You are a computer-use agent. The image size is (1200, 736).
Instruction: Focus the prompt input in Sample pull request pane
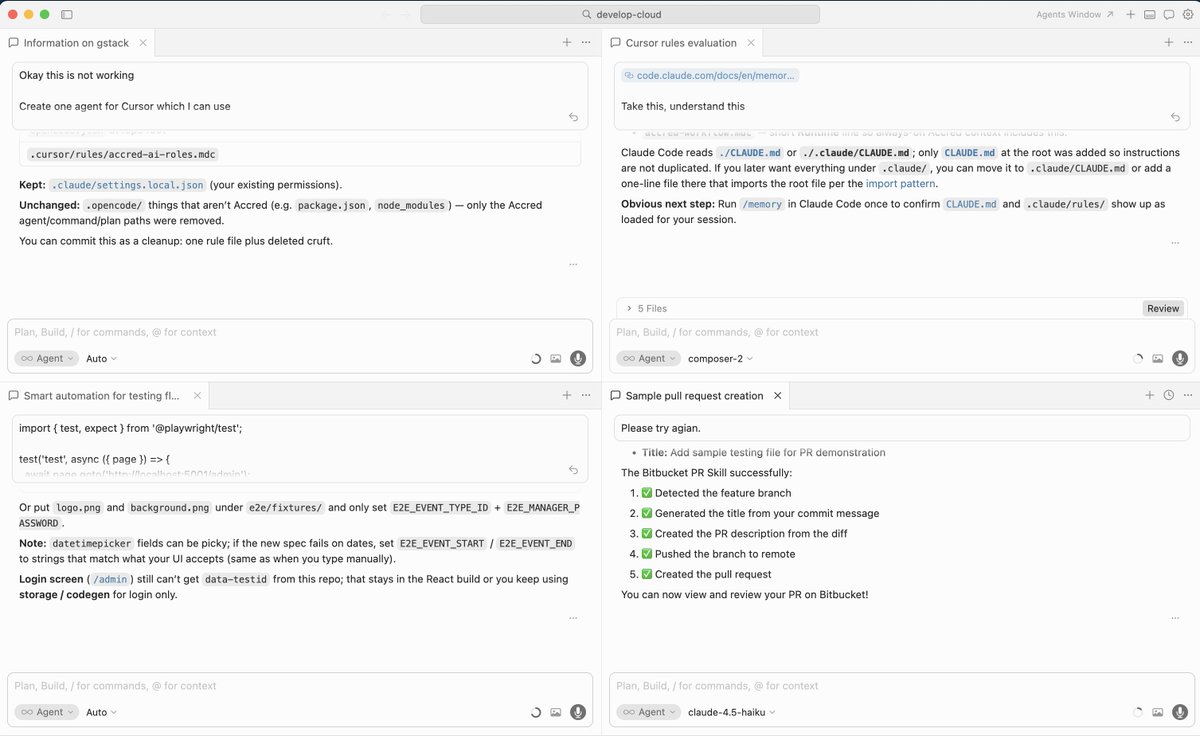(902, 686)
